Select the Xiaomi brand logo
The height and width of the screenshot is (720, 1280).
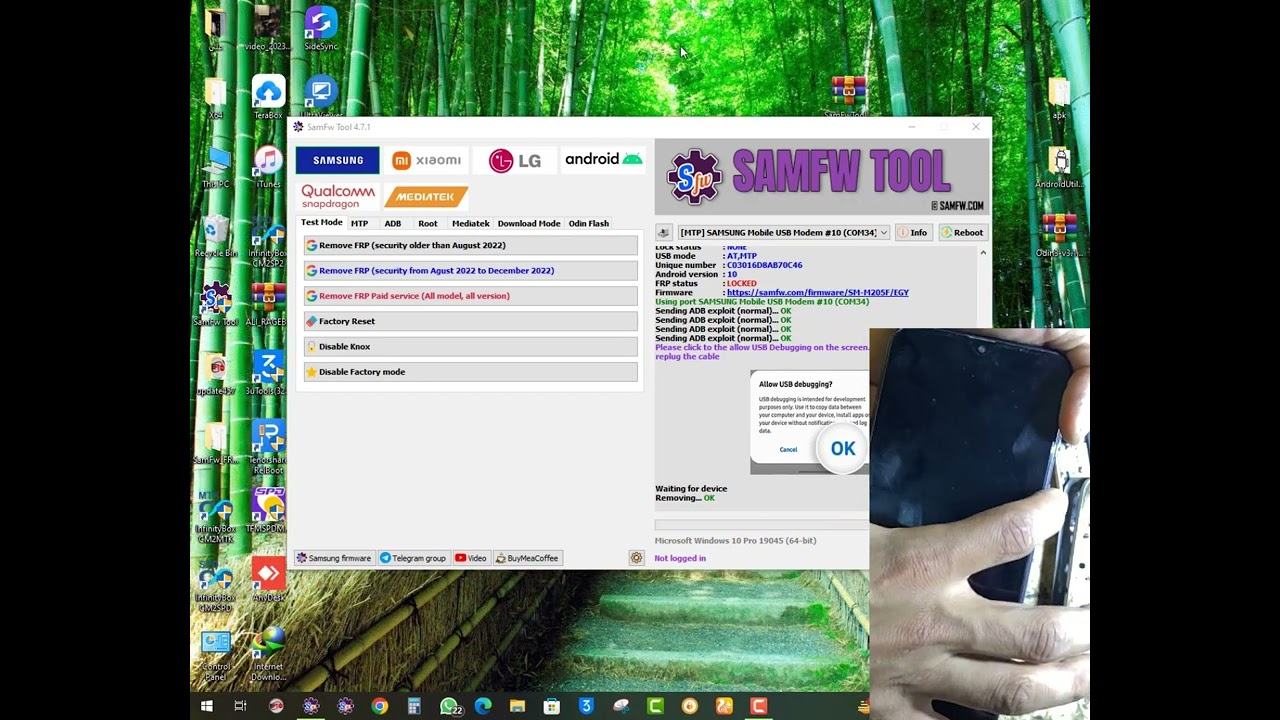pos(427,160)
